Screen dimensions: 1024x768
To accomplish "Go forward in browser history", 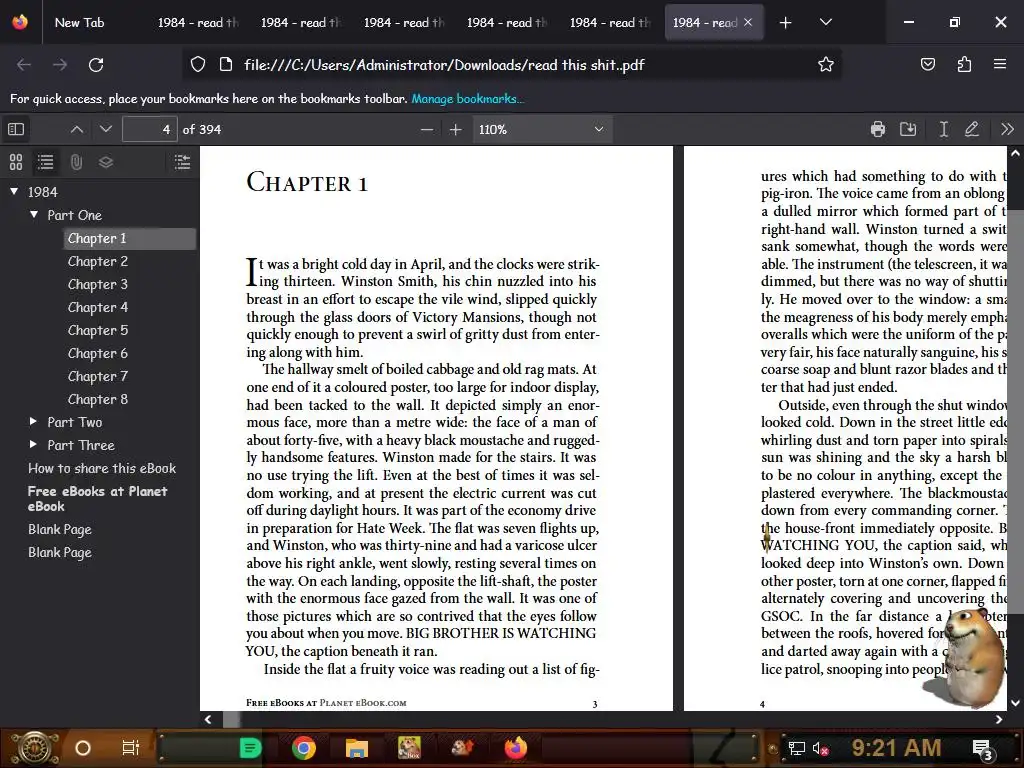I will (59, 65).
